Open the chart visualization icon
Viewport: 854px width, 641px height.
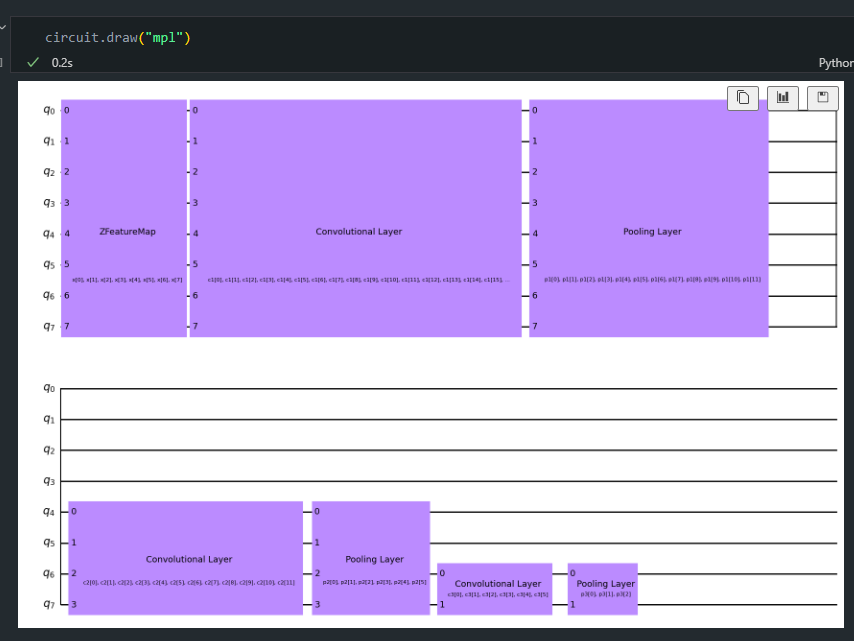click(x=782, y=97)
